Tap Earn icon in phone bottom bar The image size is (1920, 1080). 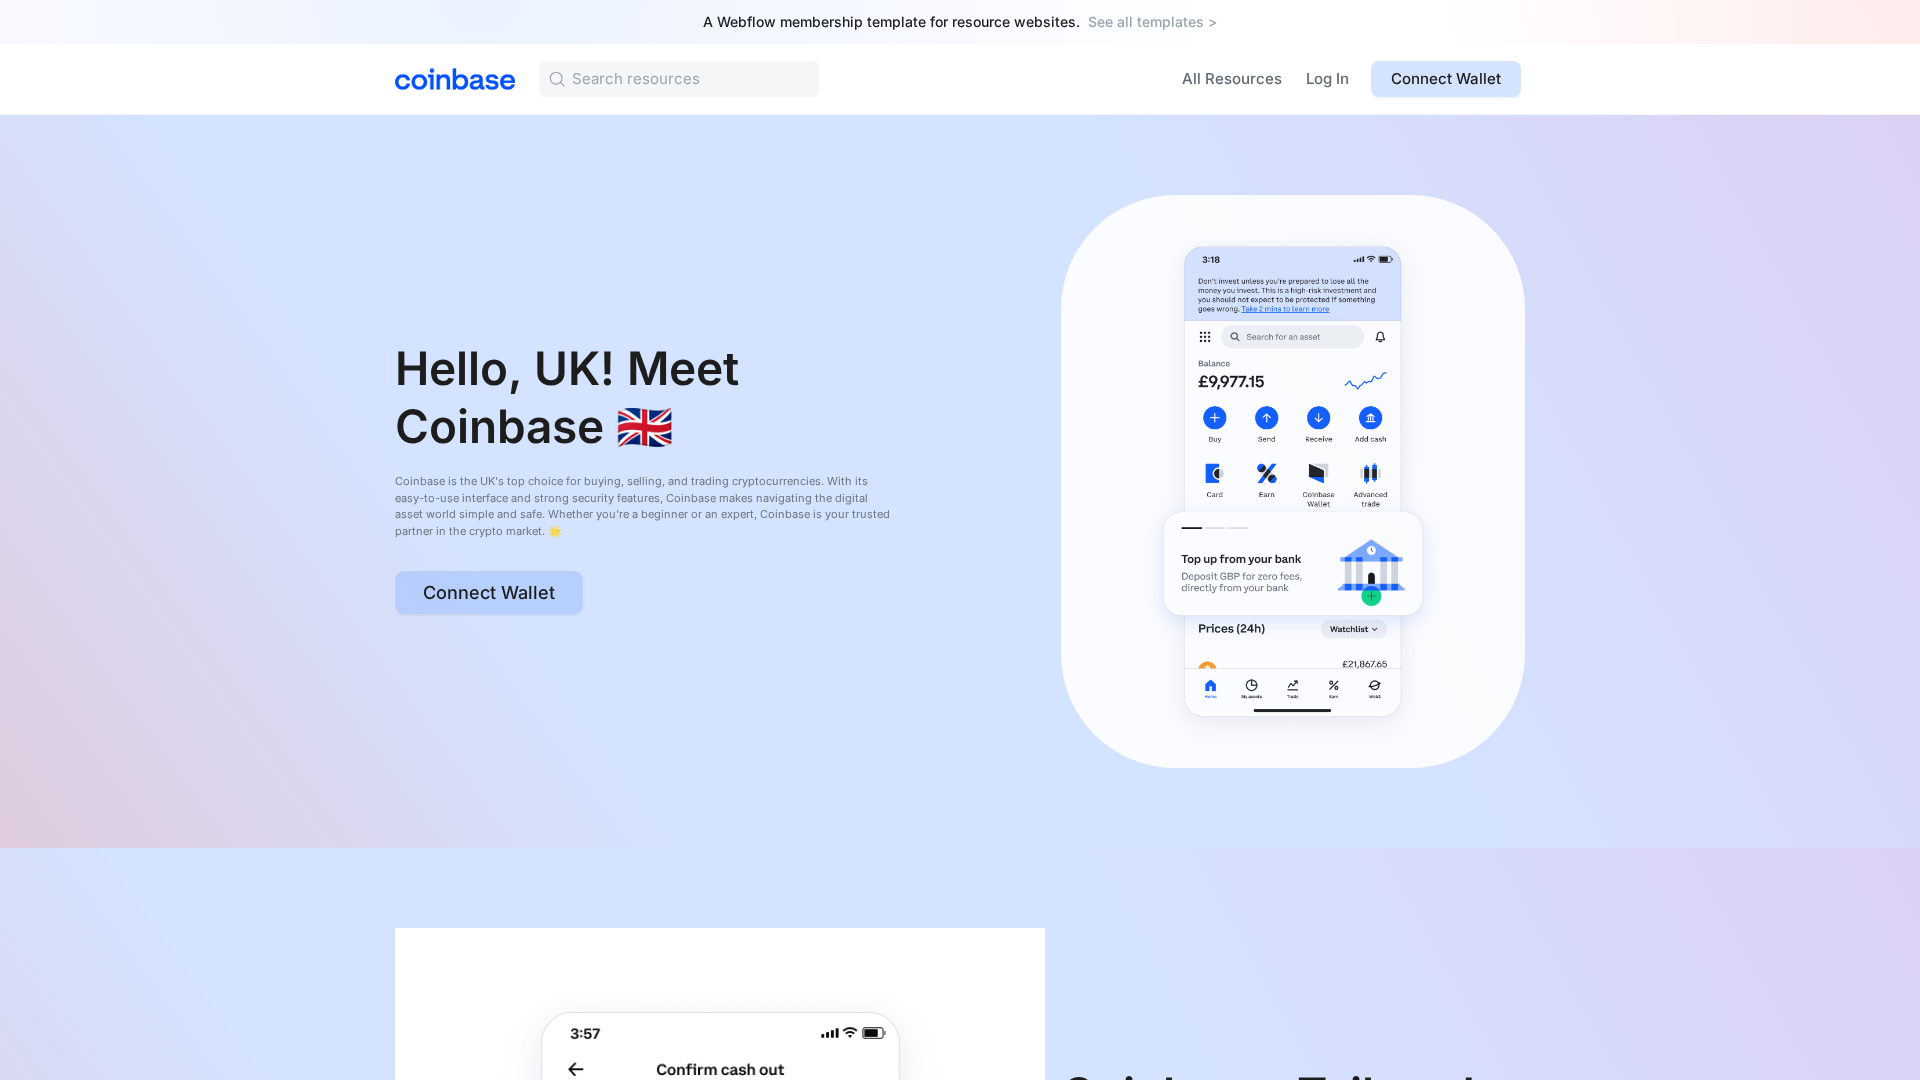tap(1333, 688)
